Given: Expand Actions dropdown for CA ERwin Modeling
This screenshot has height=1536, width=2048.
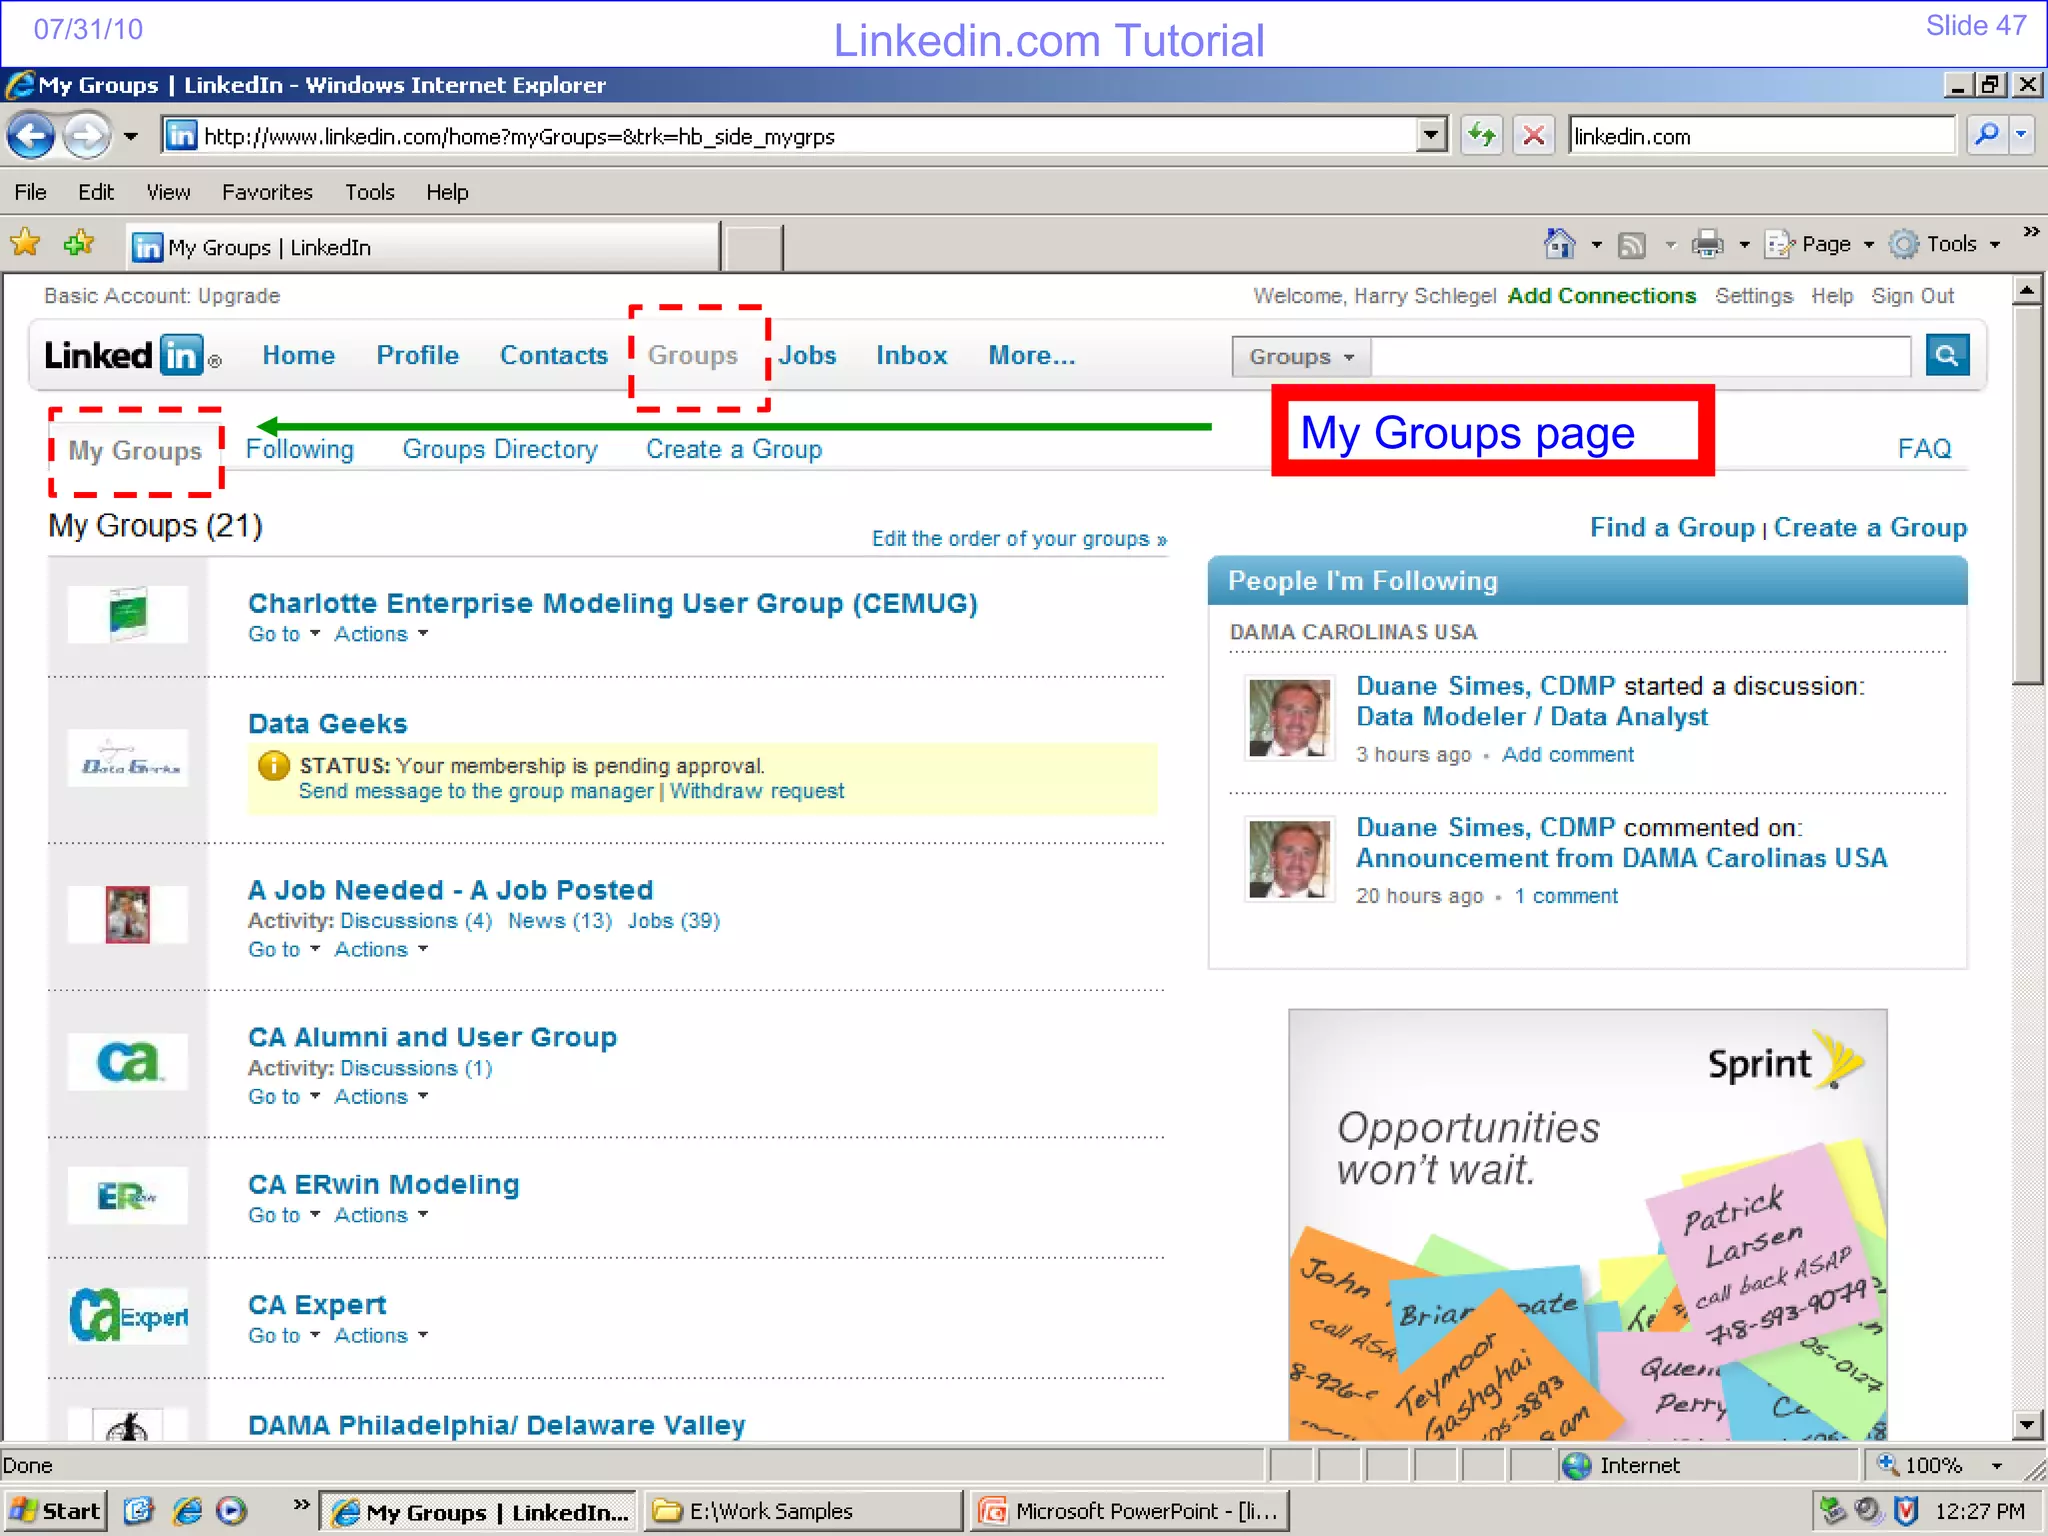Looking at the screenshot, I should click(x=381, y=1215).
